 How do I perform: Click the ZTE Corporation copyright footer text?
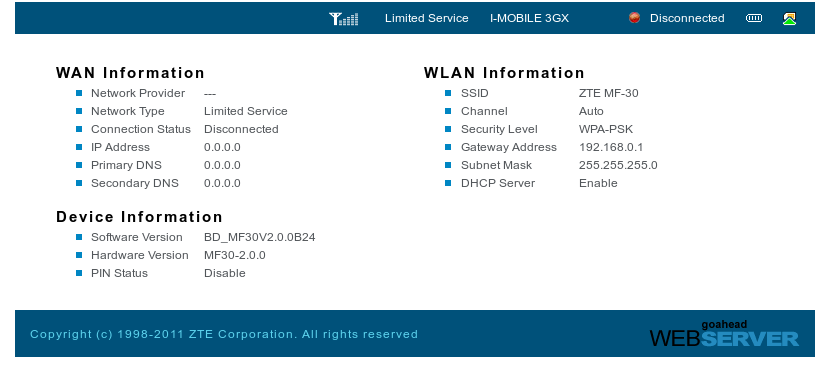point(224,334)
